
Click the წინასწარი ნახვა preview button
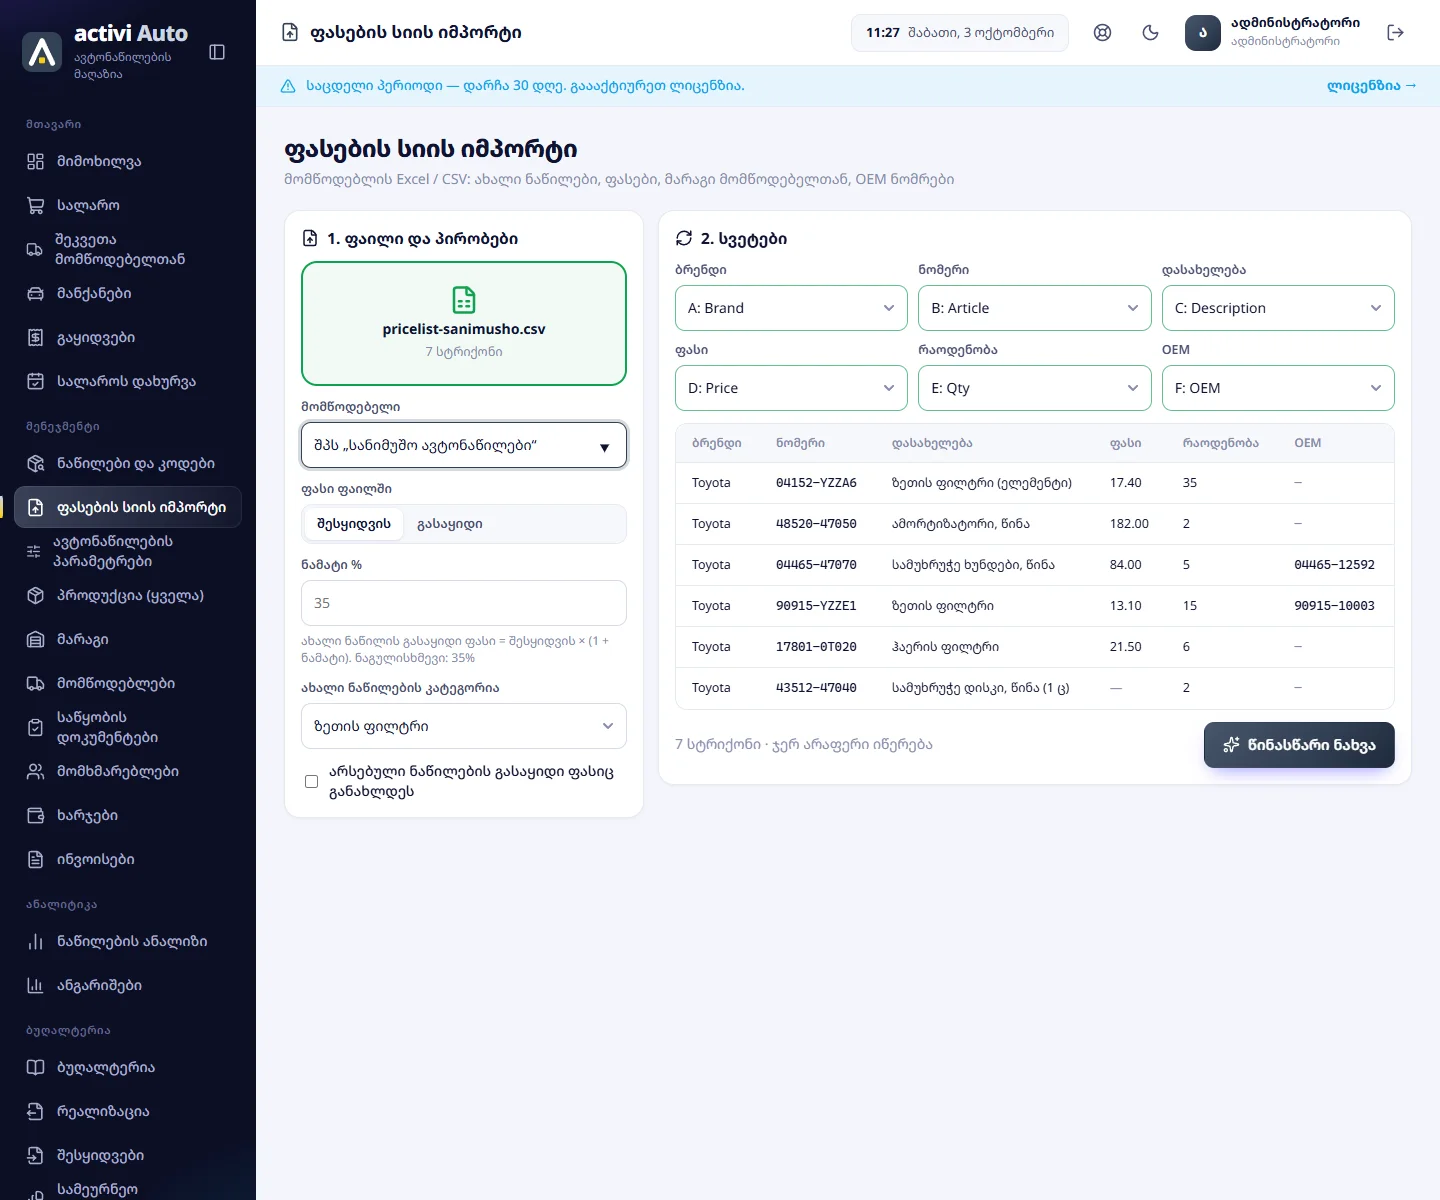(1299, 745)
